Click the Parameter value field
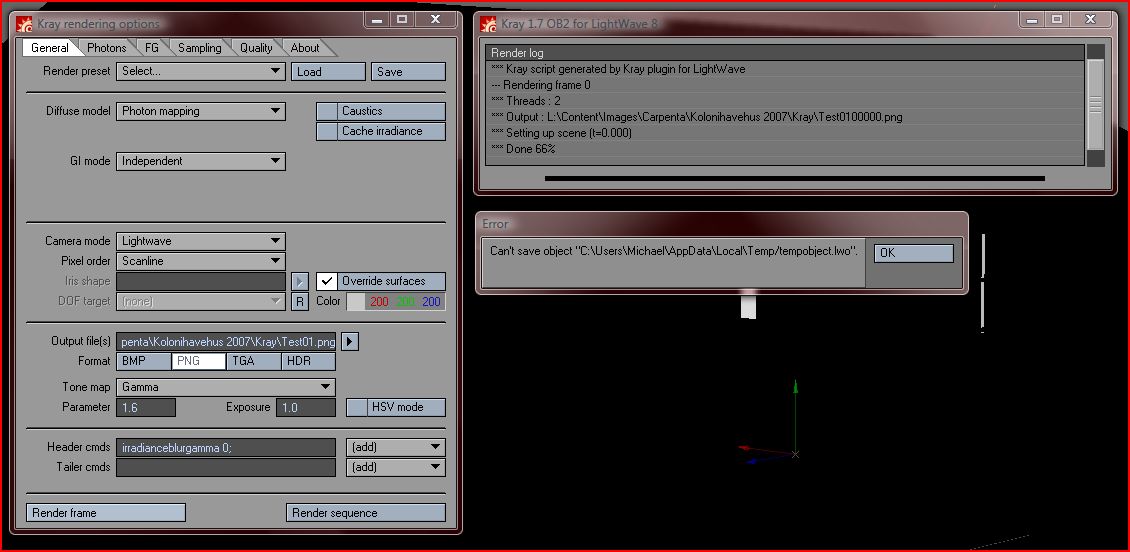Viewport: 1130px width, 552px height. tap(146, 407)
